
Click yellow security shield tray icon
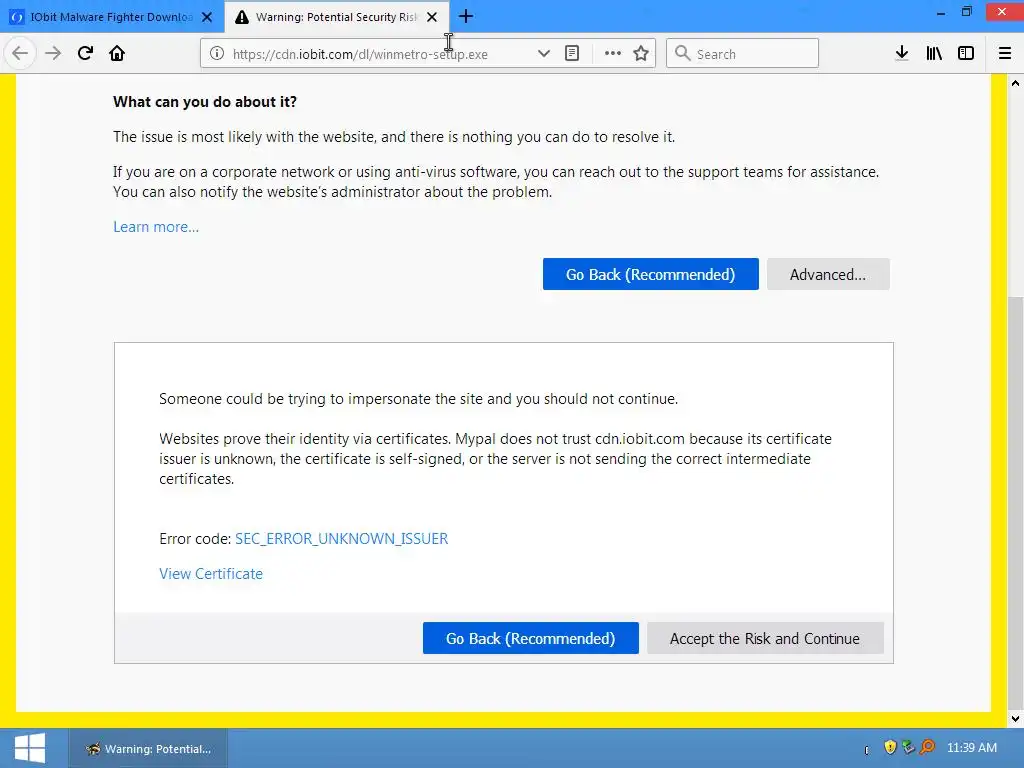click(x=889, y=747)
